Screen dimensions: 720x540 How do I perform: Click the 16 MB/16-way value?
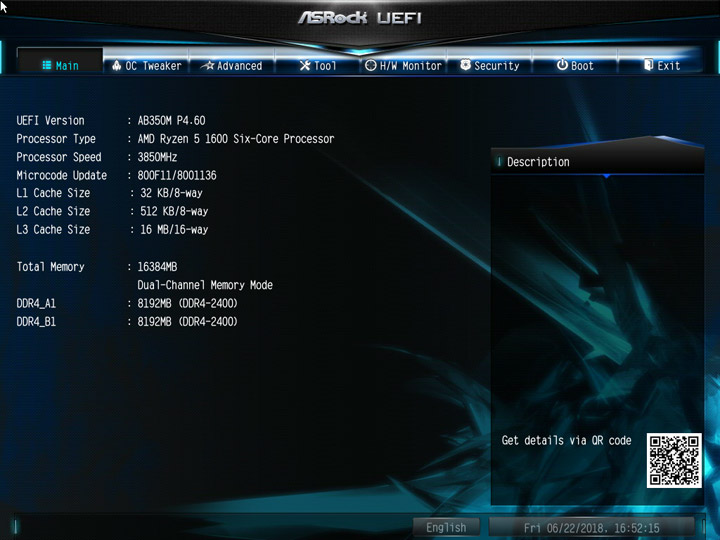[174, 230]
